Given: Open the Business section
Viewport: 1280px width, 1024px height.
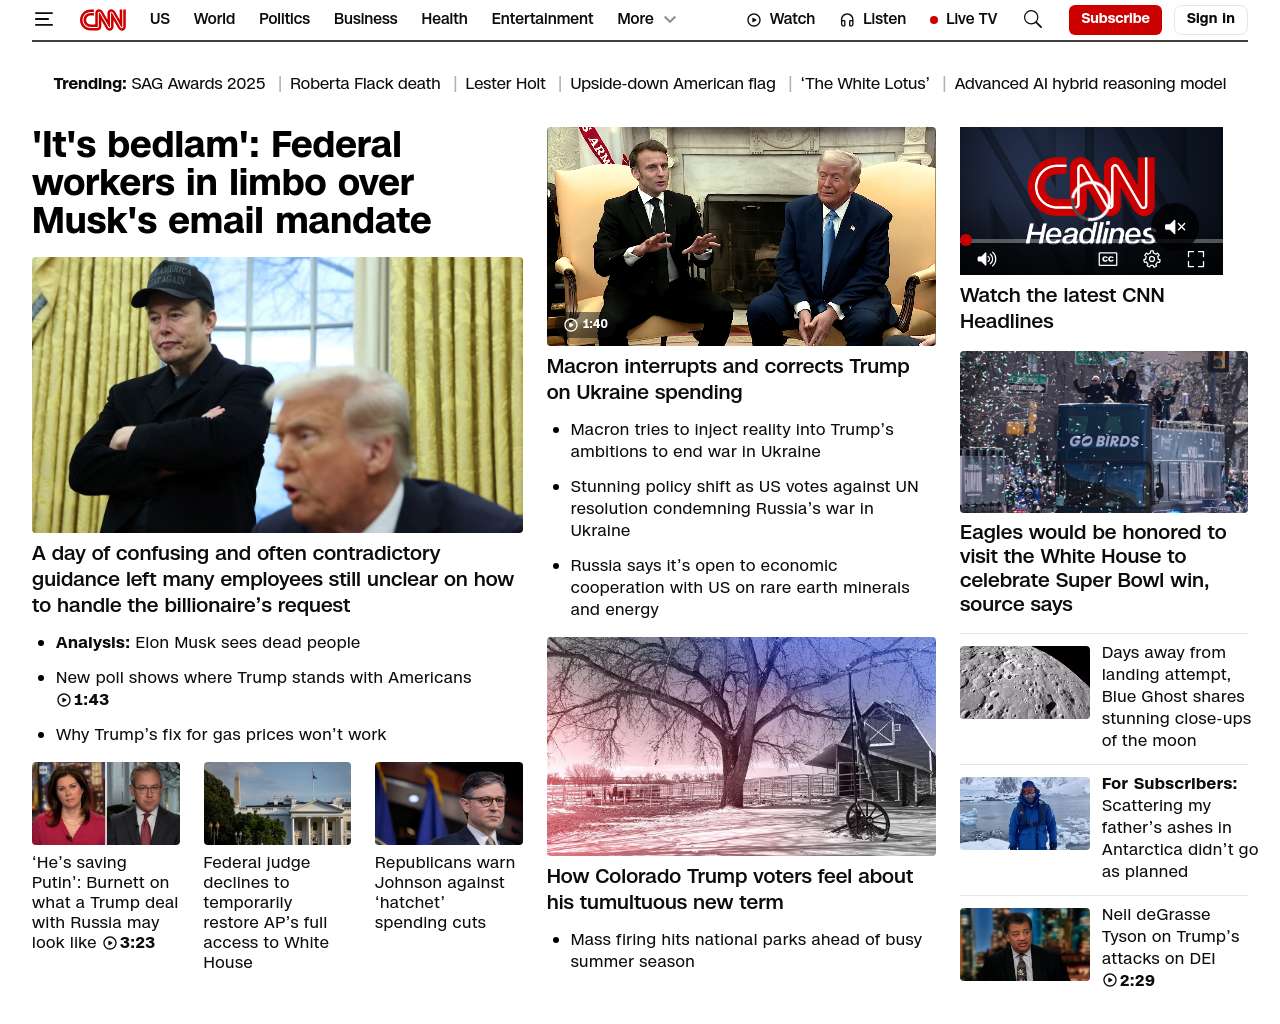Looking at the screenshot, I should click(365, 19).
